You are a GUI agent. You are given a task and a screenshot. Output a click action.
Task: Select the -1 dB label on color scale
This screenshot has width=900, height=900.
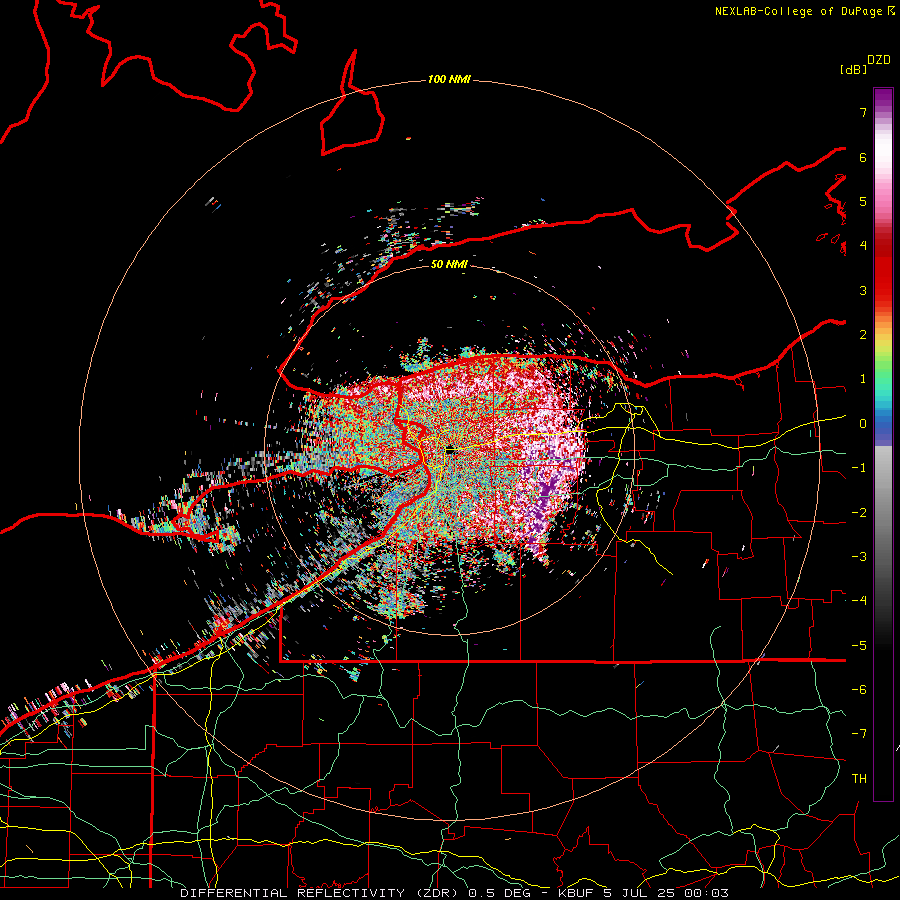pyautogui.click(x=859, y=468)
